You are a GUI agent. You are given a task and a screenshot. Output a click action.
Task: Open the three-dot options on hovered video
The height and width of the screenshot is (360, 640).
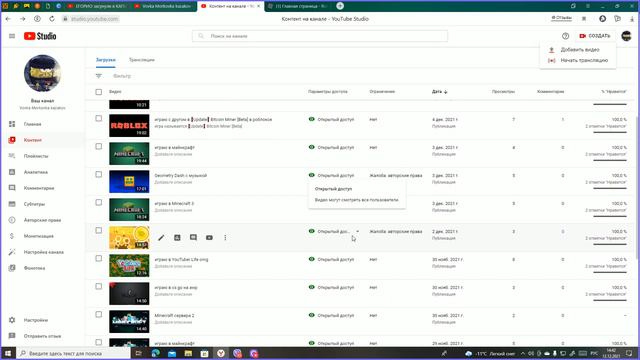pos(225,238)
